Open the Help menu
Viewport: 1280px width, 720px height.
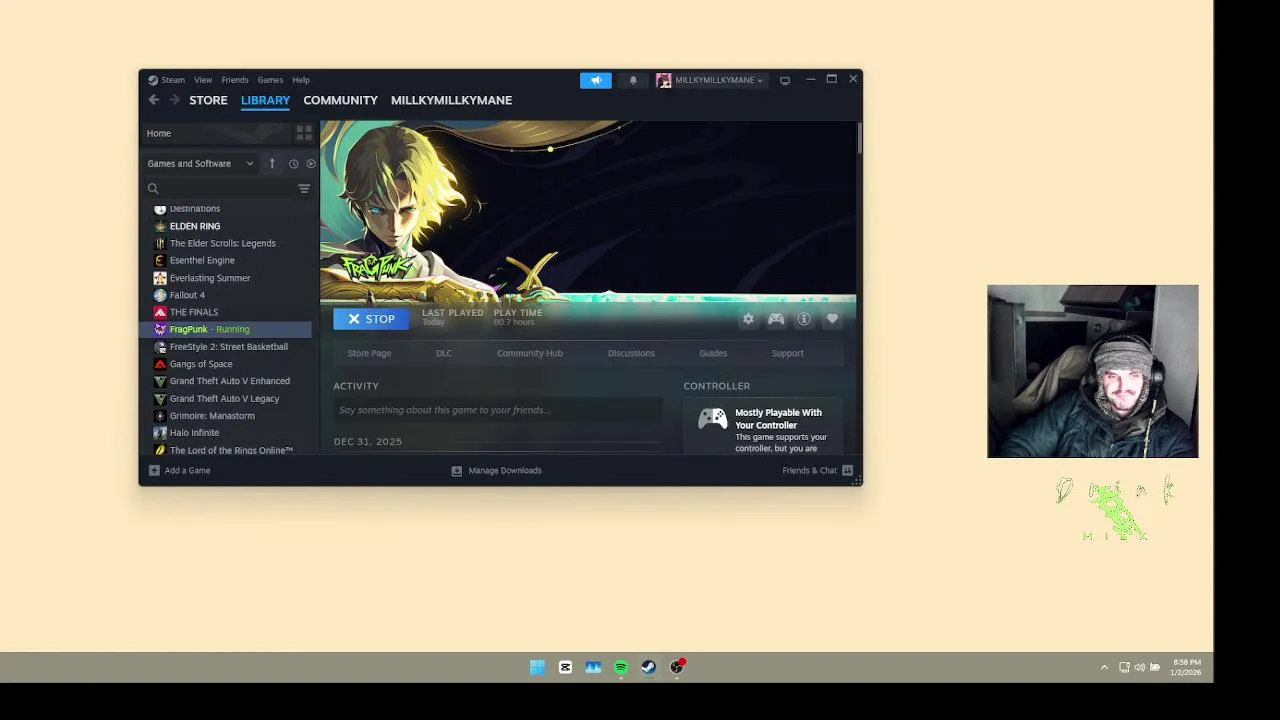[301, 80]
